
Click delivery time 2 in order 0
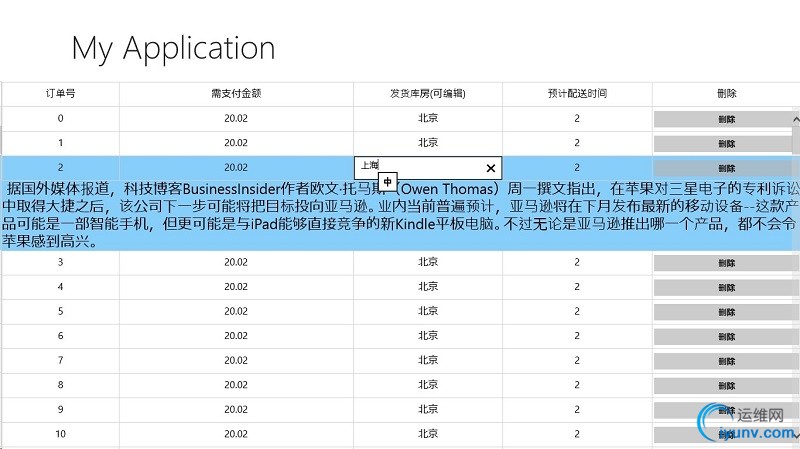tap(577, 118)
